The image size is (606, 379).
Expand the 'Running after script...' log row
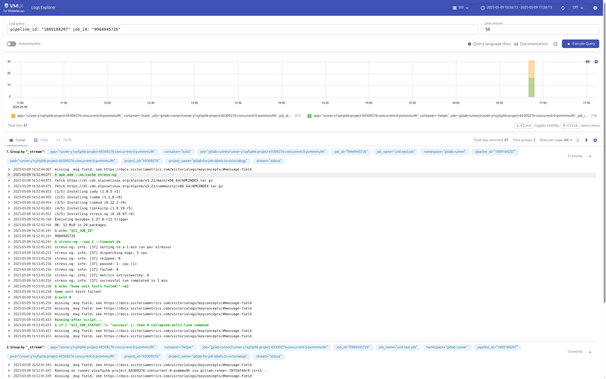302,320
